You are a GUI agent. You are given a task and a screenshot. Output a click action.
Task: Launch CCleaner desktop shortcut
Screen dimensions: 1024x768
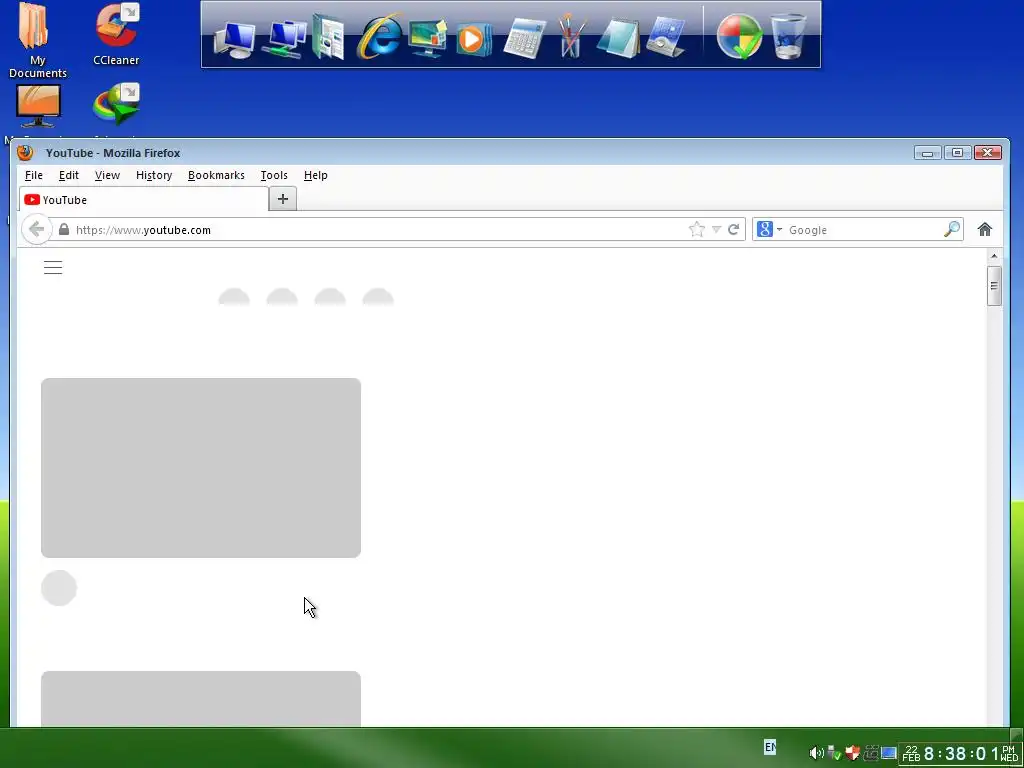coord(116,34)
